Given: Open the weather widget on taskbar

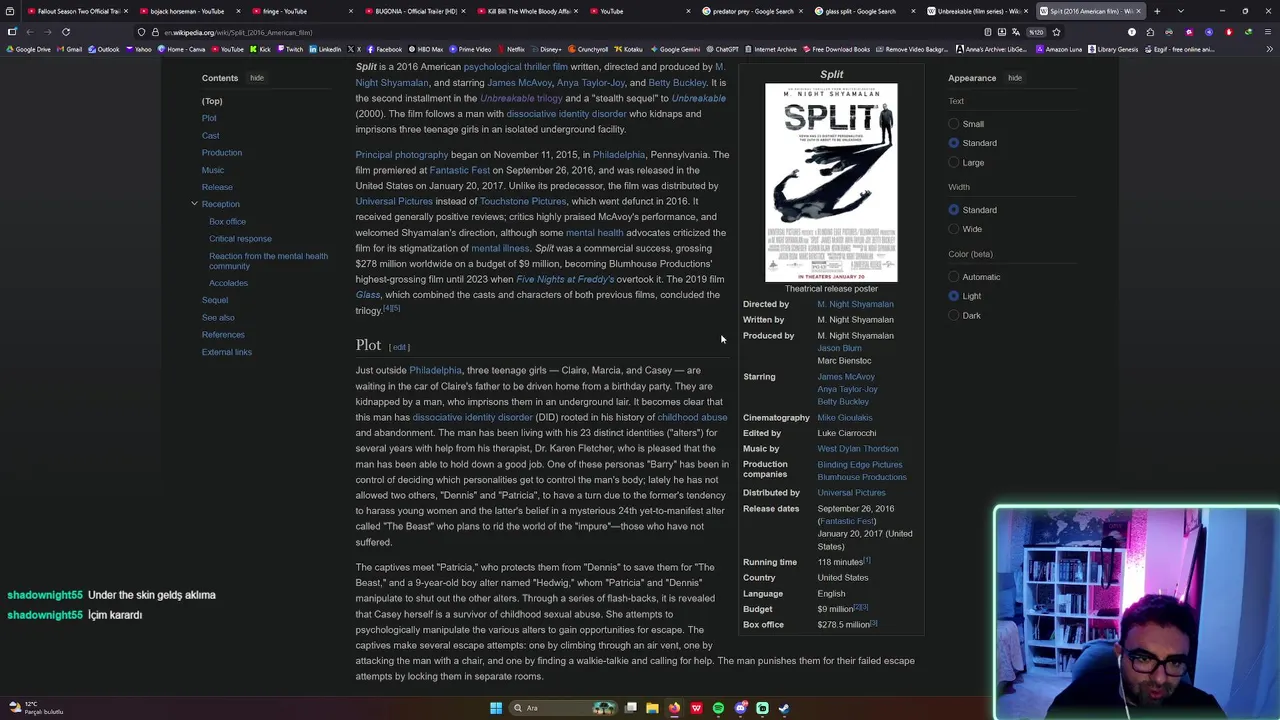Looking at the screenshot, I should click(x=35, y=708).
